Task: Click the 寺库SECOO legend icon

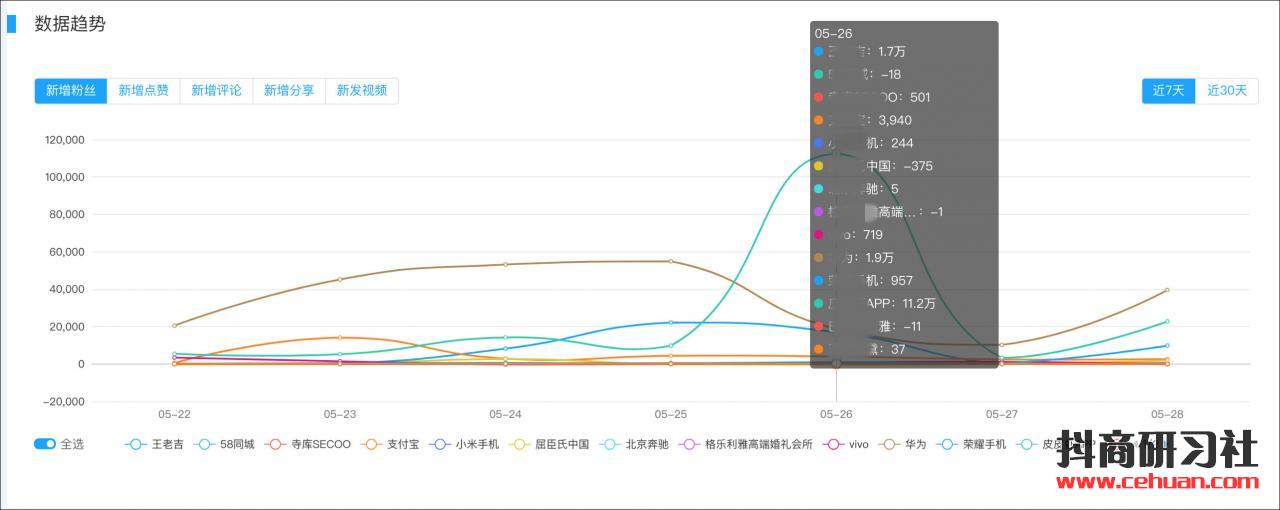Action: tap(276, 444)
